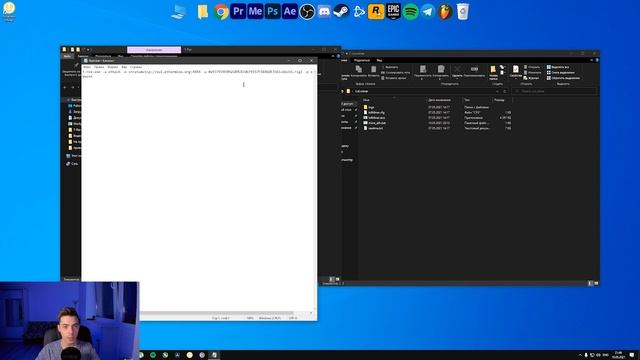
Task: Click Снять выделение in Explorer ribbon
Action: click(x=560, y=72)
